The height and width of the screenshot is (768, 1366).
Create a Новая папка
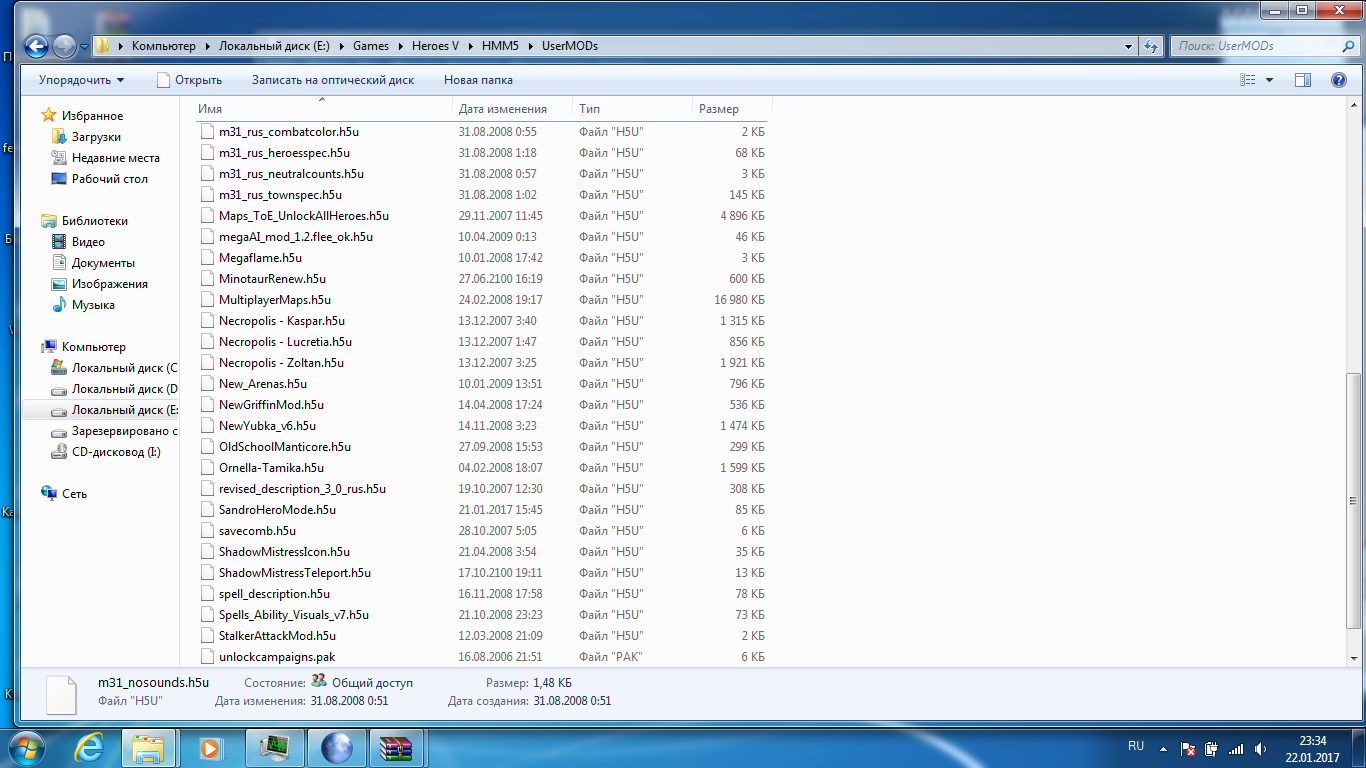tap(478, 80)
